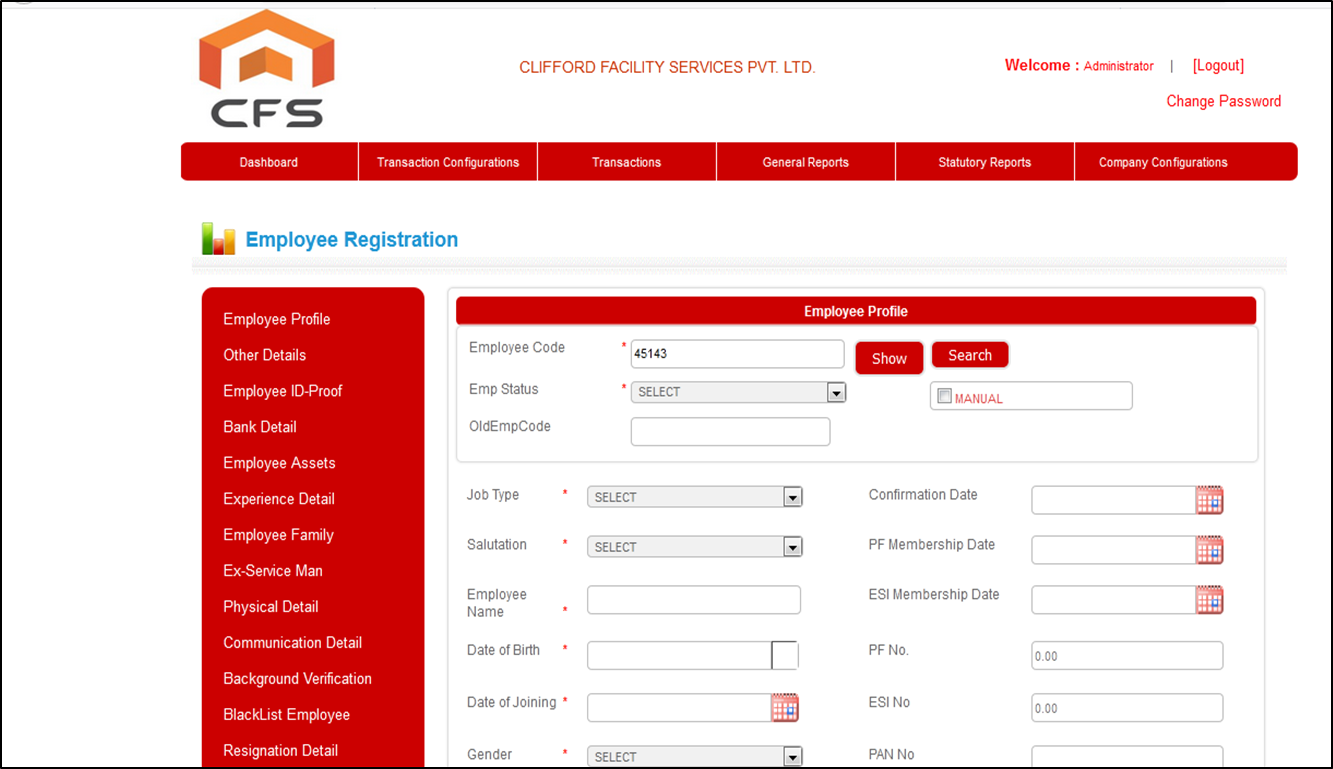This screenshot has width=1333, height=769.
Task: Open Resignation Detail section
Action: point(281,751)
